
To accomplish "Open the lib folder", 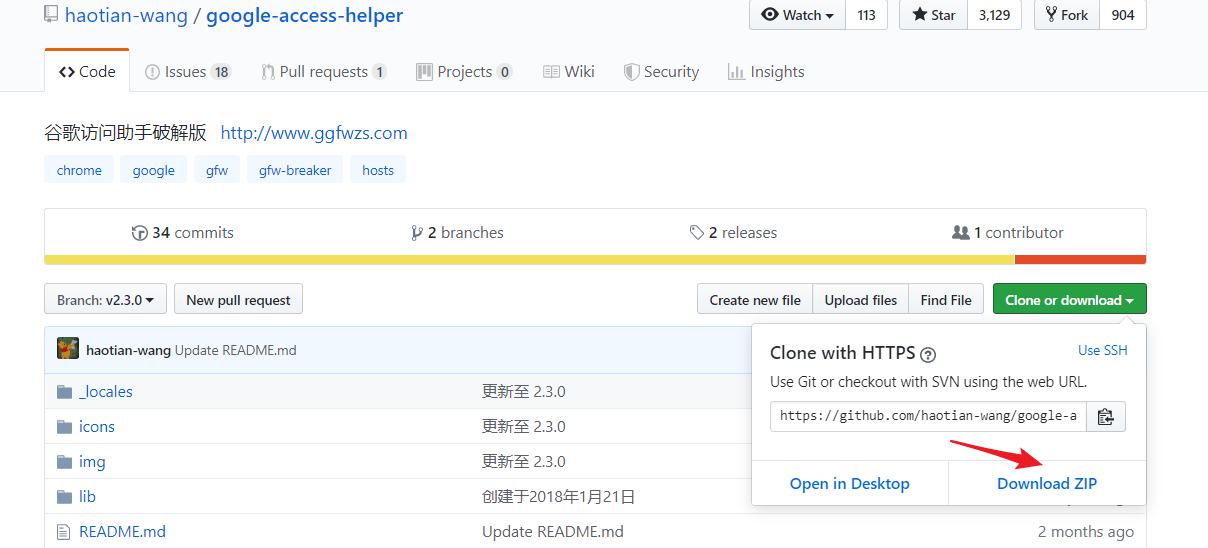I will click(x=87, y=496).
